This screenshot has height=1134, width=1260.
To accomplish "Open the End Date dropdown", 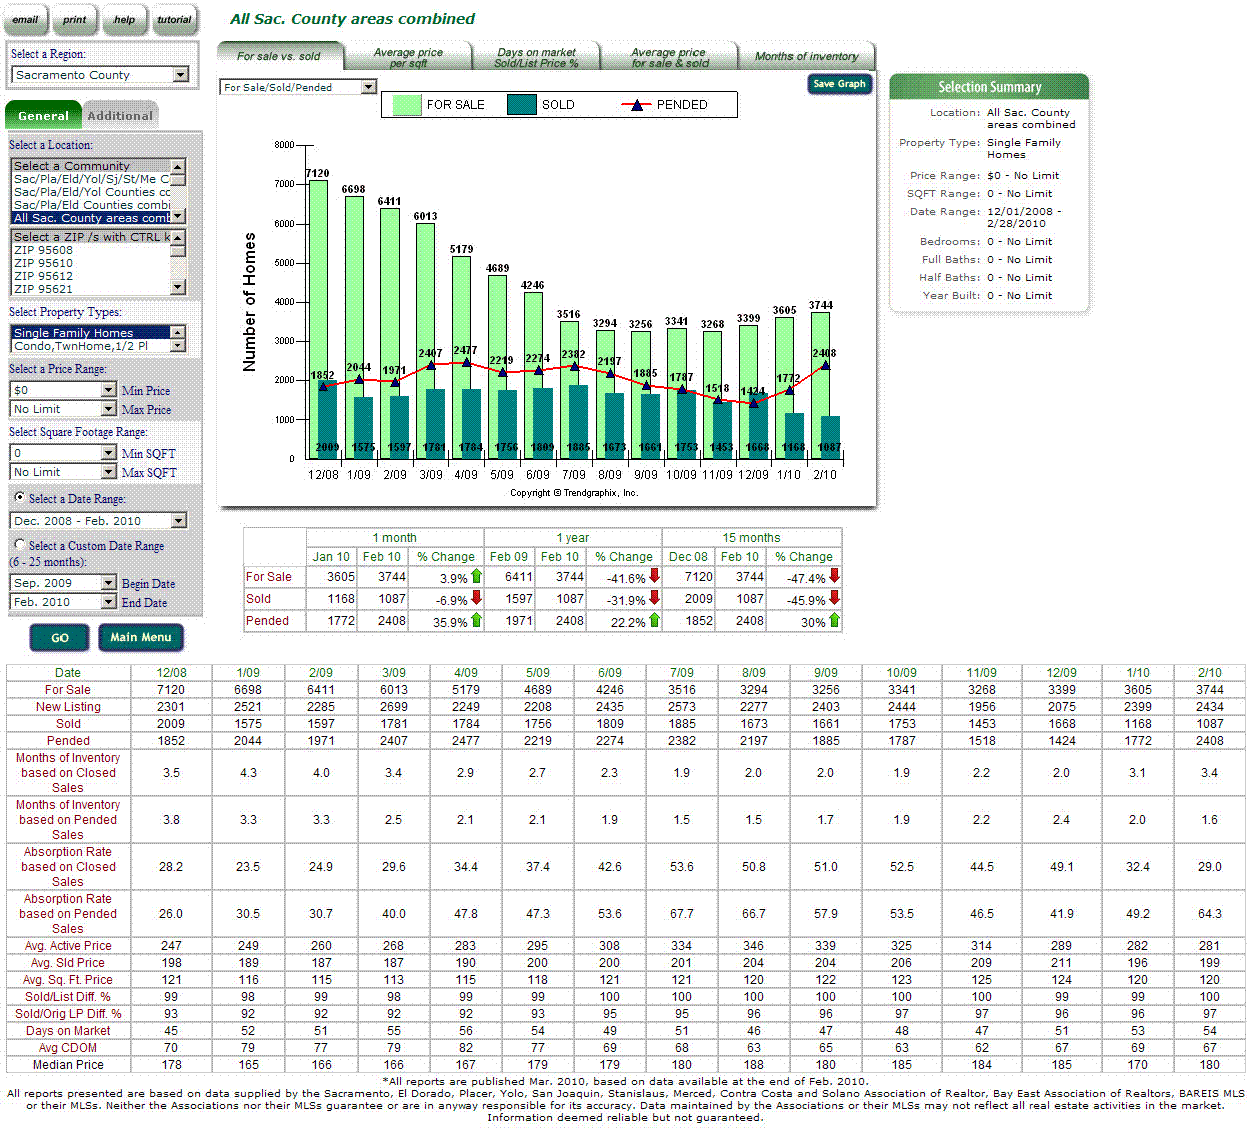I will [64, 602].
